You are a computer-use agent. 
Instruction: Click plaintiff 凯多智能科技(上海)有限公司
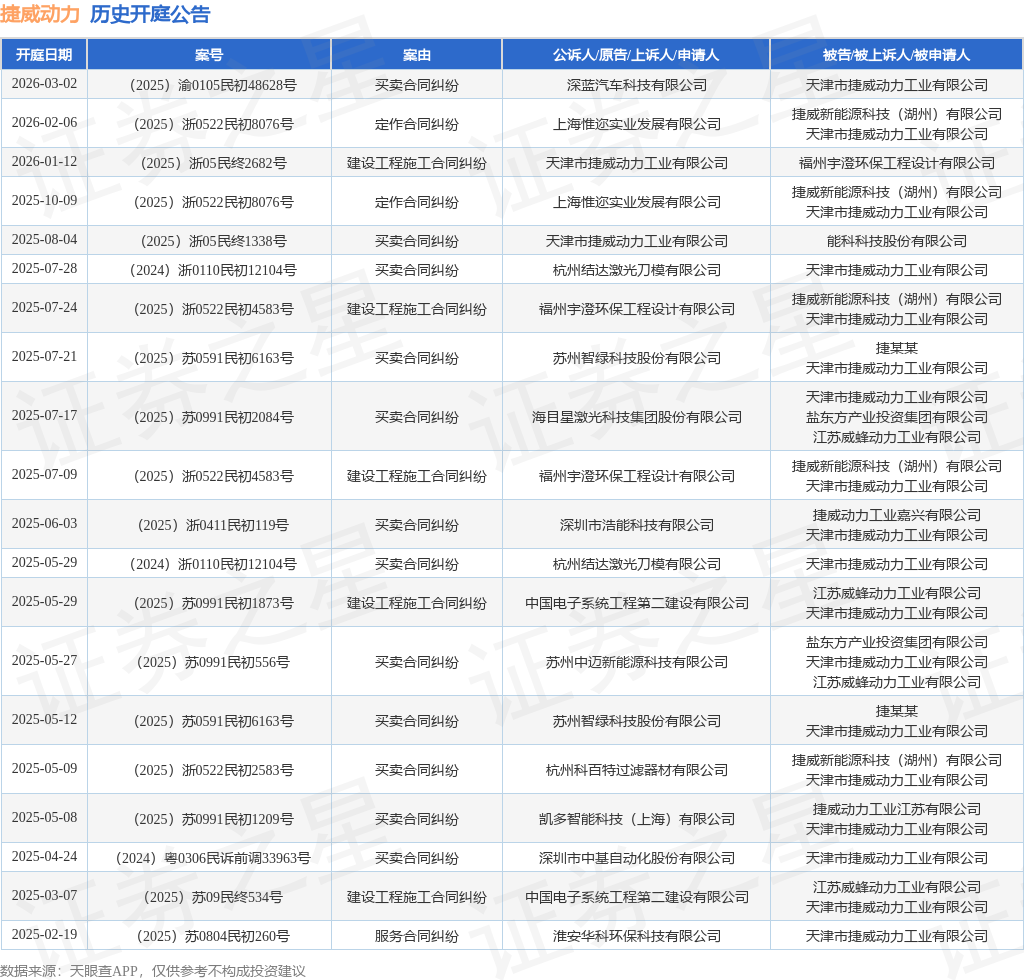tap(637, 819)
